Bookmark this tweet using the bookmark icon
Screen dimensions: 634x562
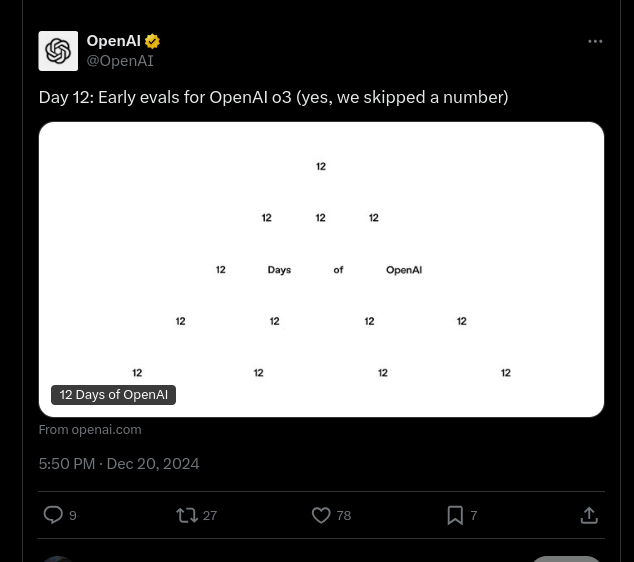tap(455, 515)
